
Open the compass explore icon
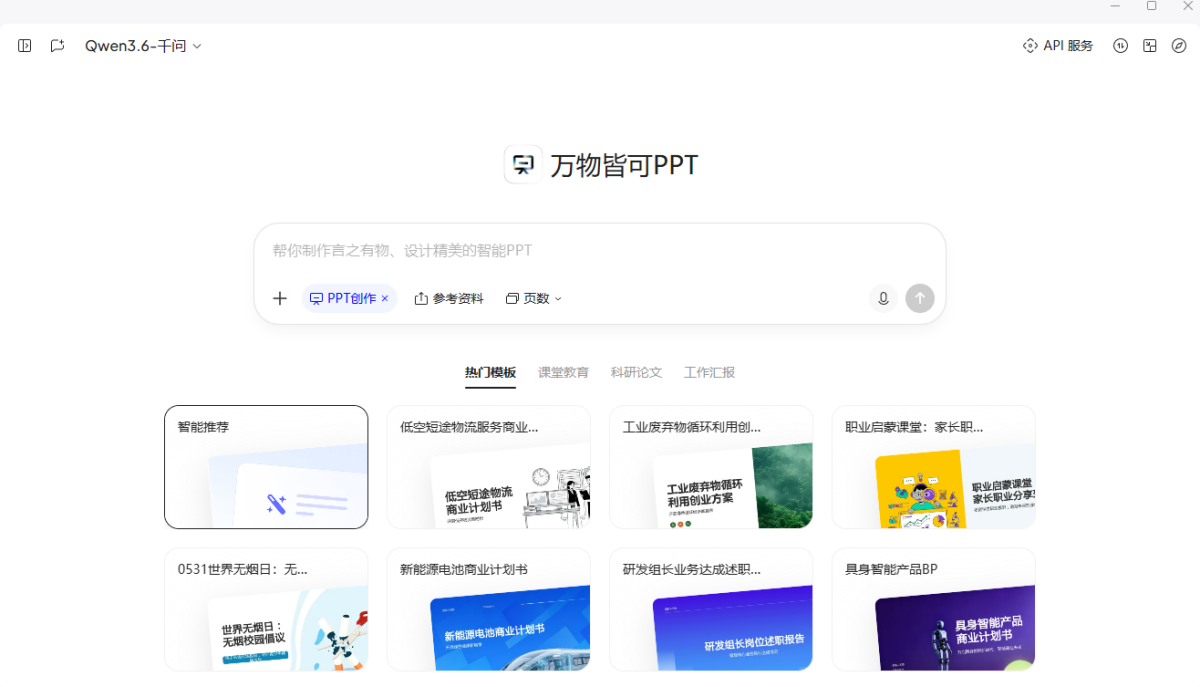tap(1179, 46)
